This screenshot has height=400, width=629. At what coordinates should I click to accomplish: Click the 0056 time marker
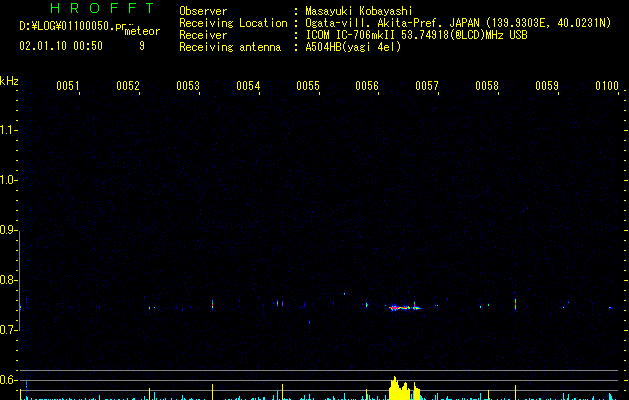367,85
